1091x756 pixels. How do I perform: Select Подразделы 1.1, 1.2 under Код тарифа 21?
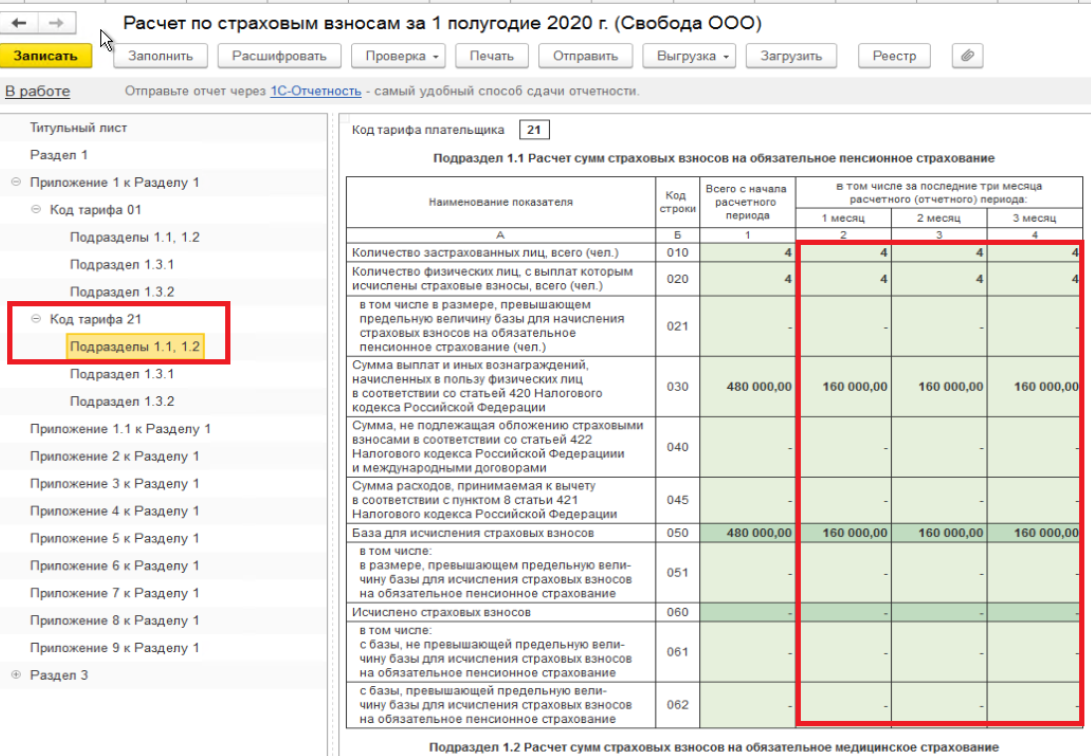click(x=135, y=346)
